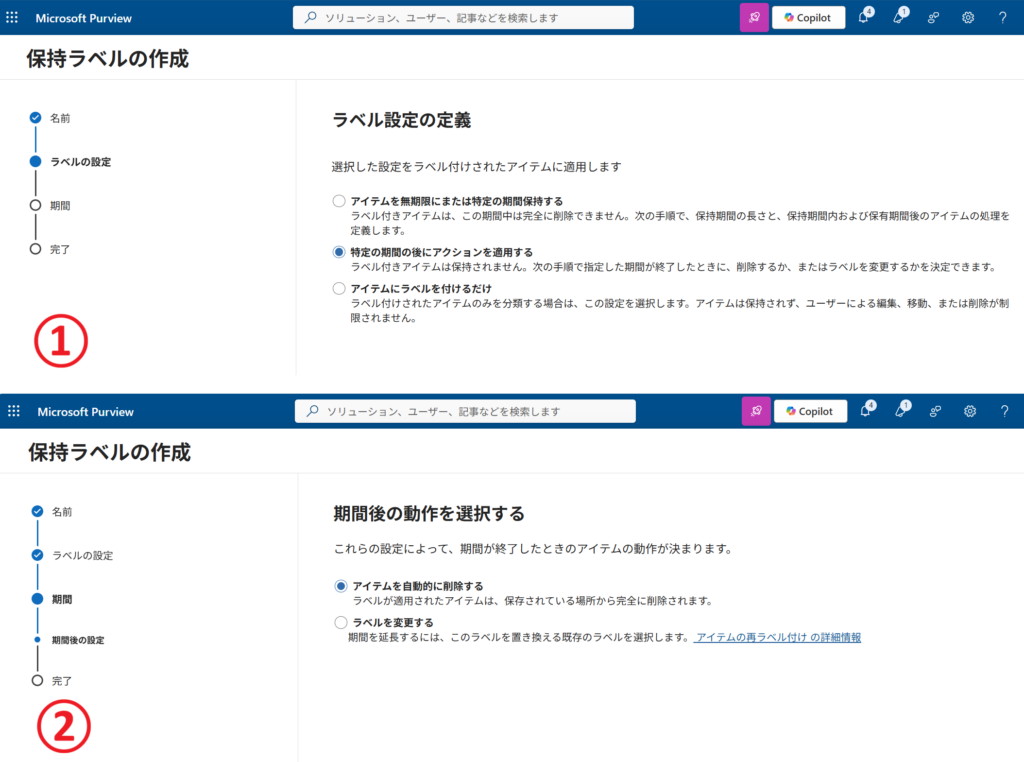The image size is (1024, 762).
Task: Choose アイテムを自動的に削除する radio option
Action: coord(341,586)
